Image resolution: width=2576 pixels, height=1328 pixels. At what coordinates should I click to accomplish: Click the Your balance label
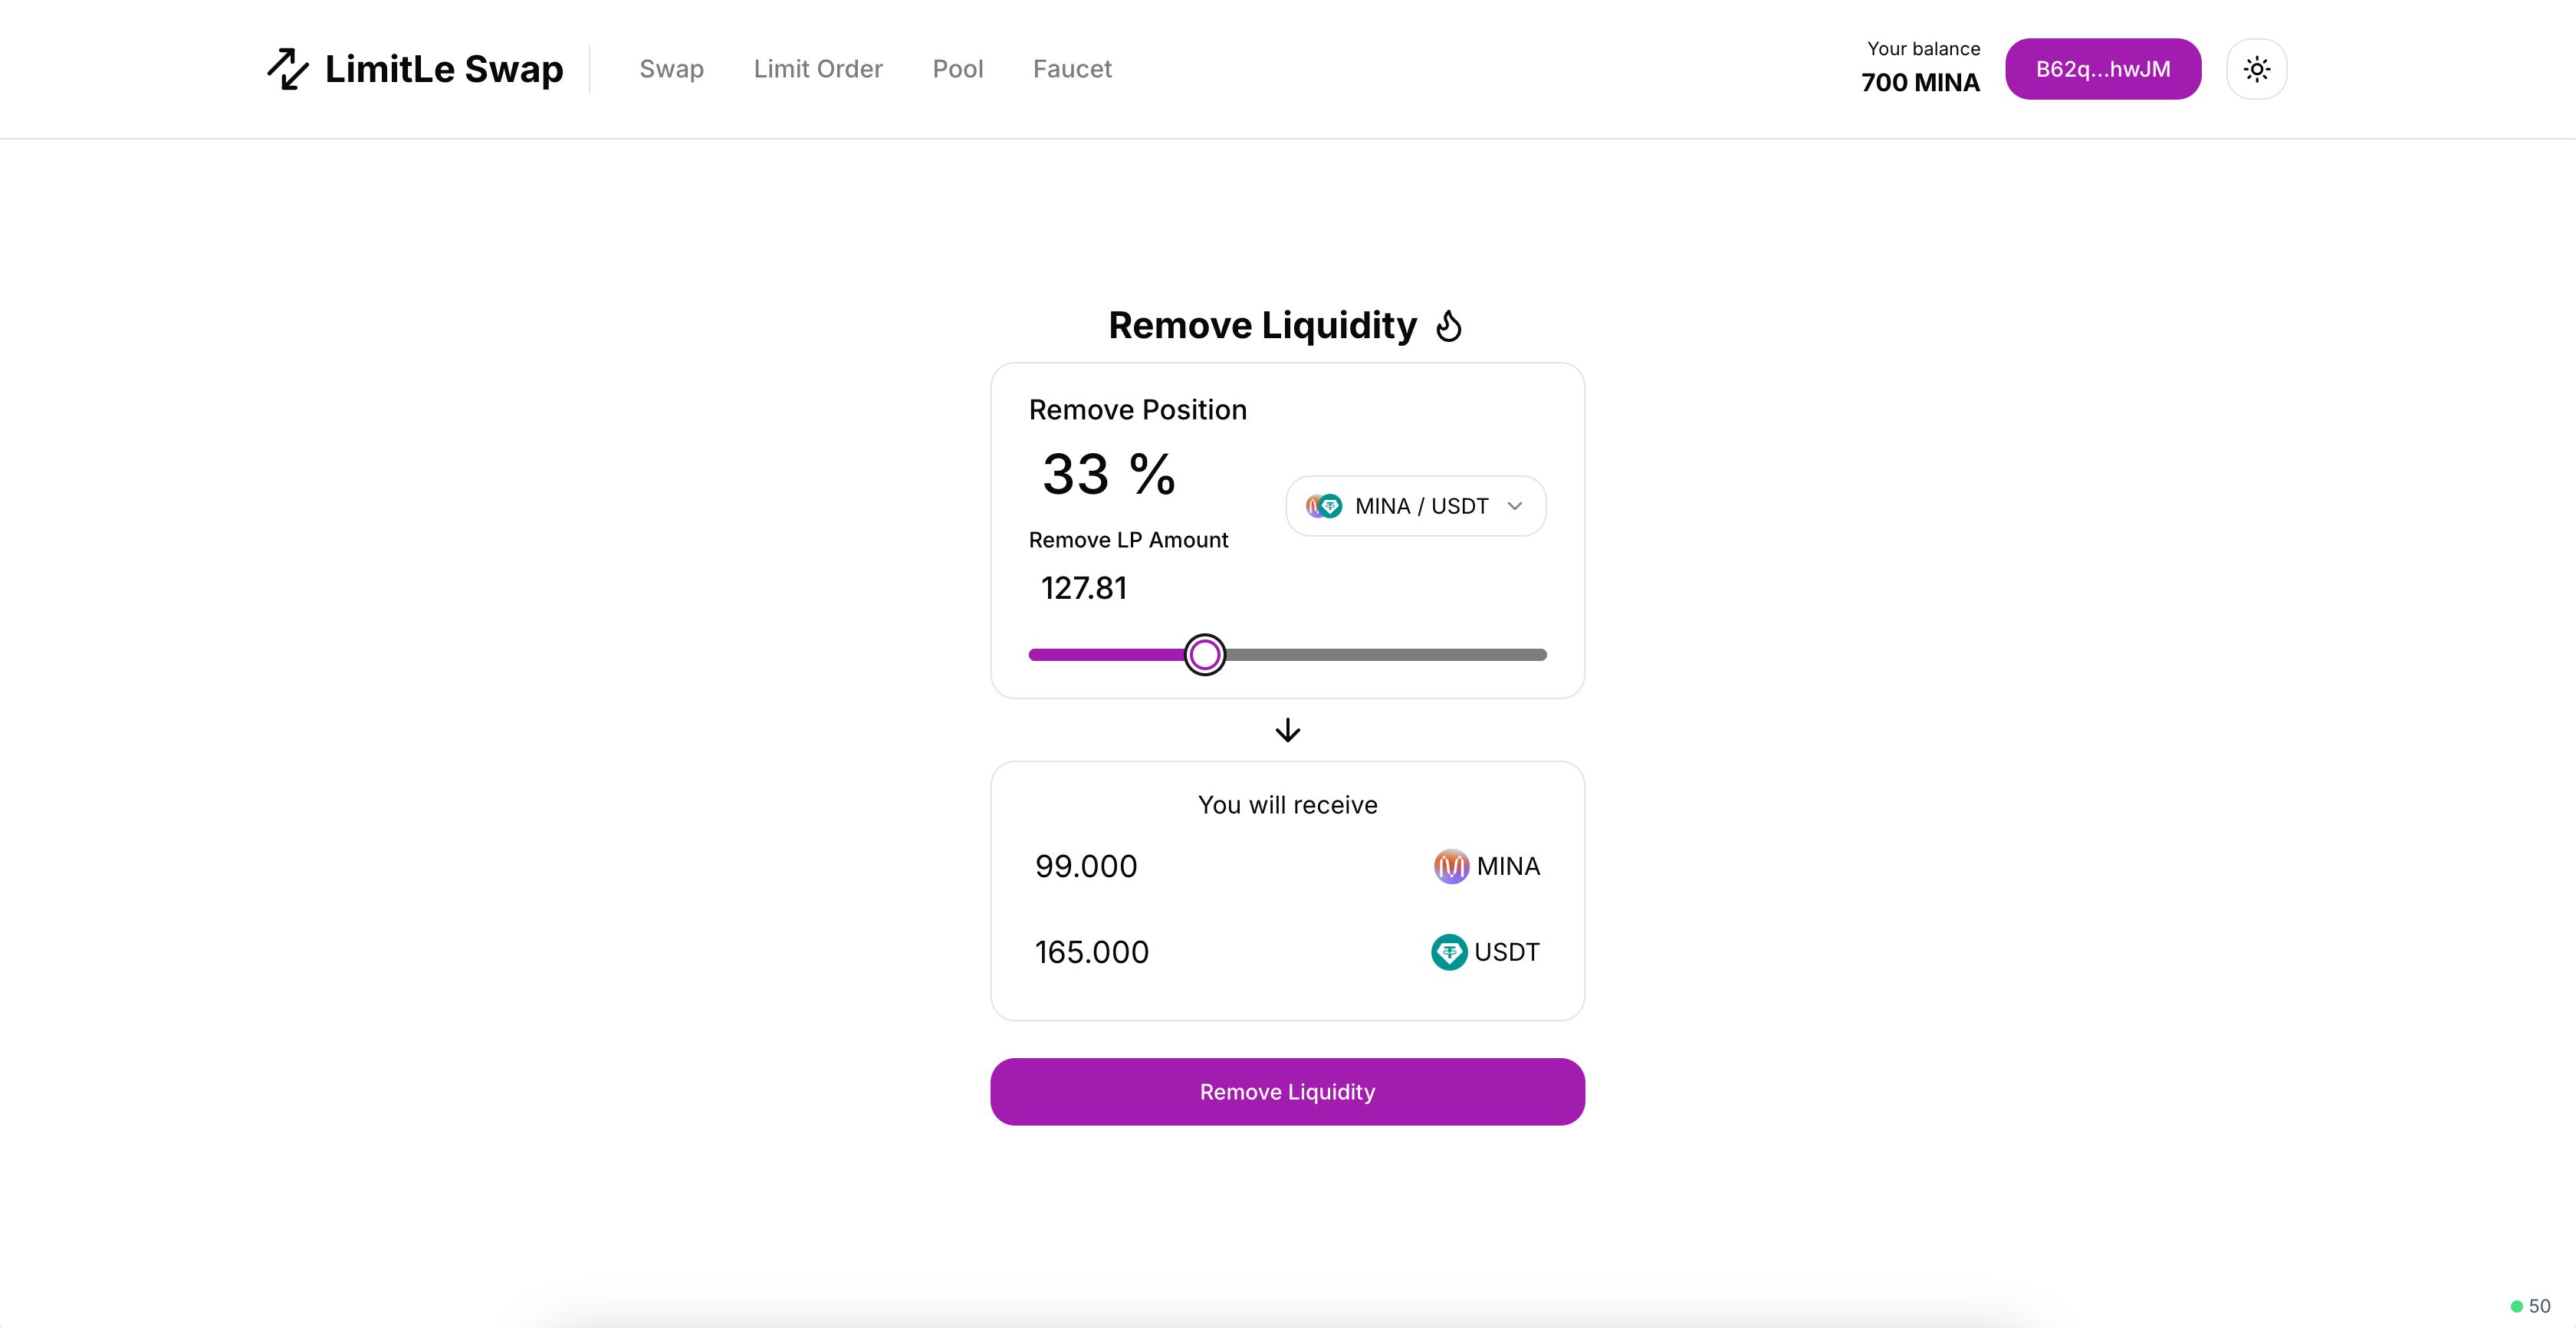1924,49
